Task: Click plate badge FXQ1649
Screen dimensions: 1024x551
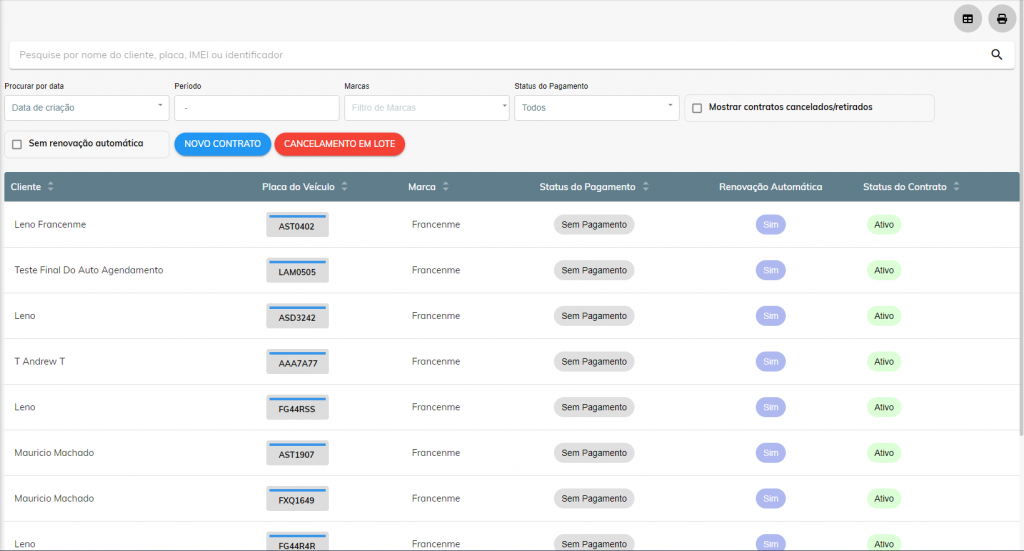Action: [x=297, y=499]
